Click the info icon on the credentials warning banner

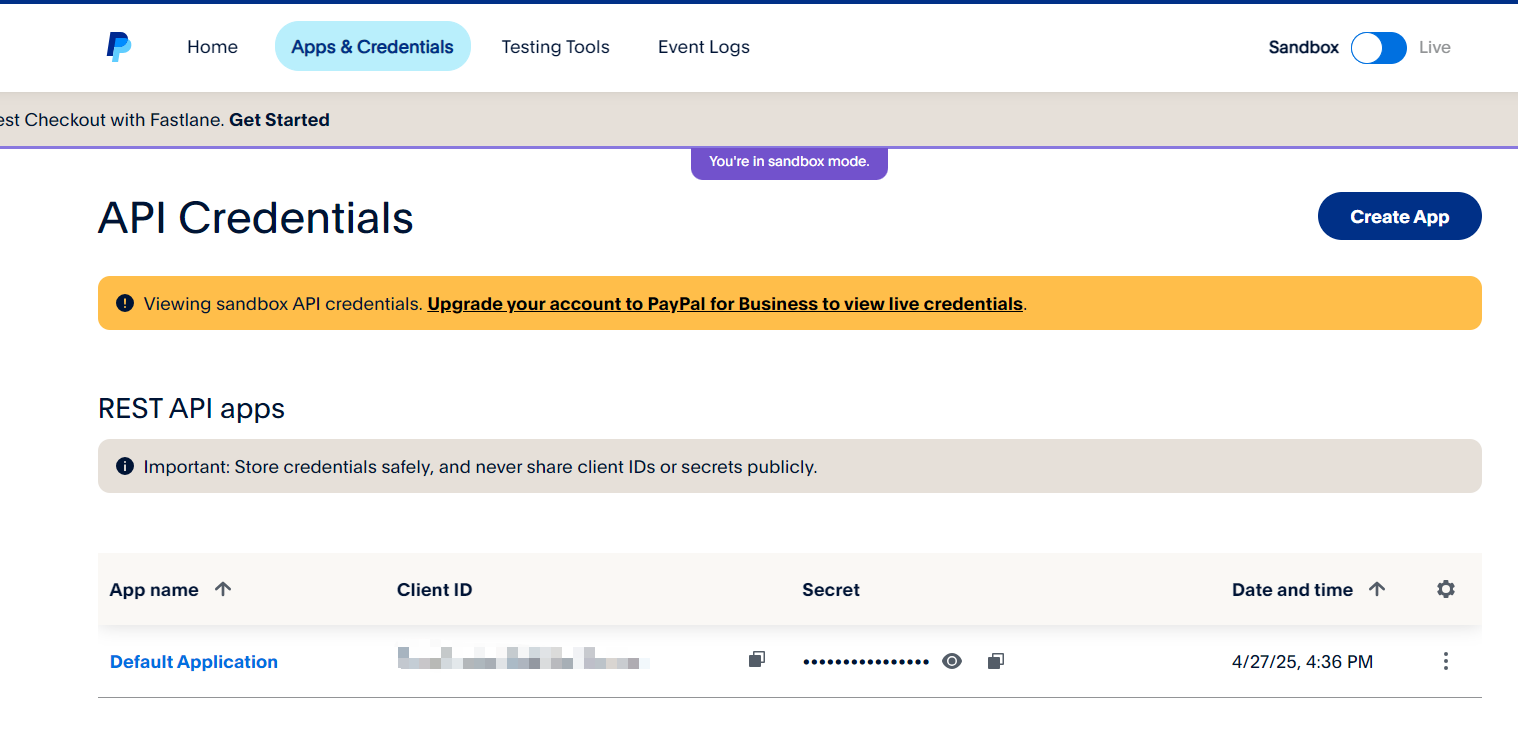(x=125, y=302)
